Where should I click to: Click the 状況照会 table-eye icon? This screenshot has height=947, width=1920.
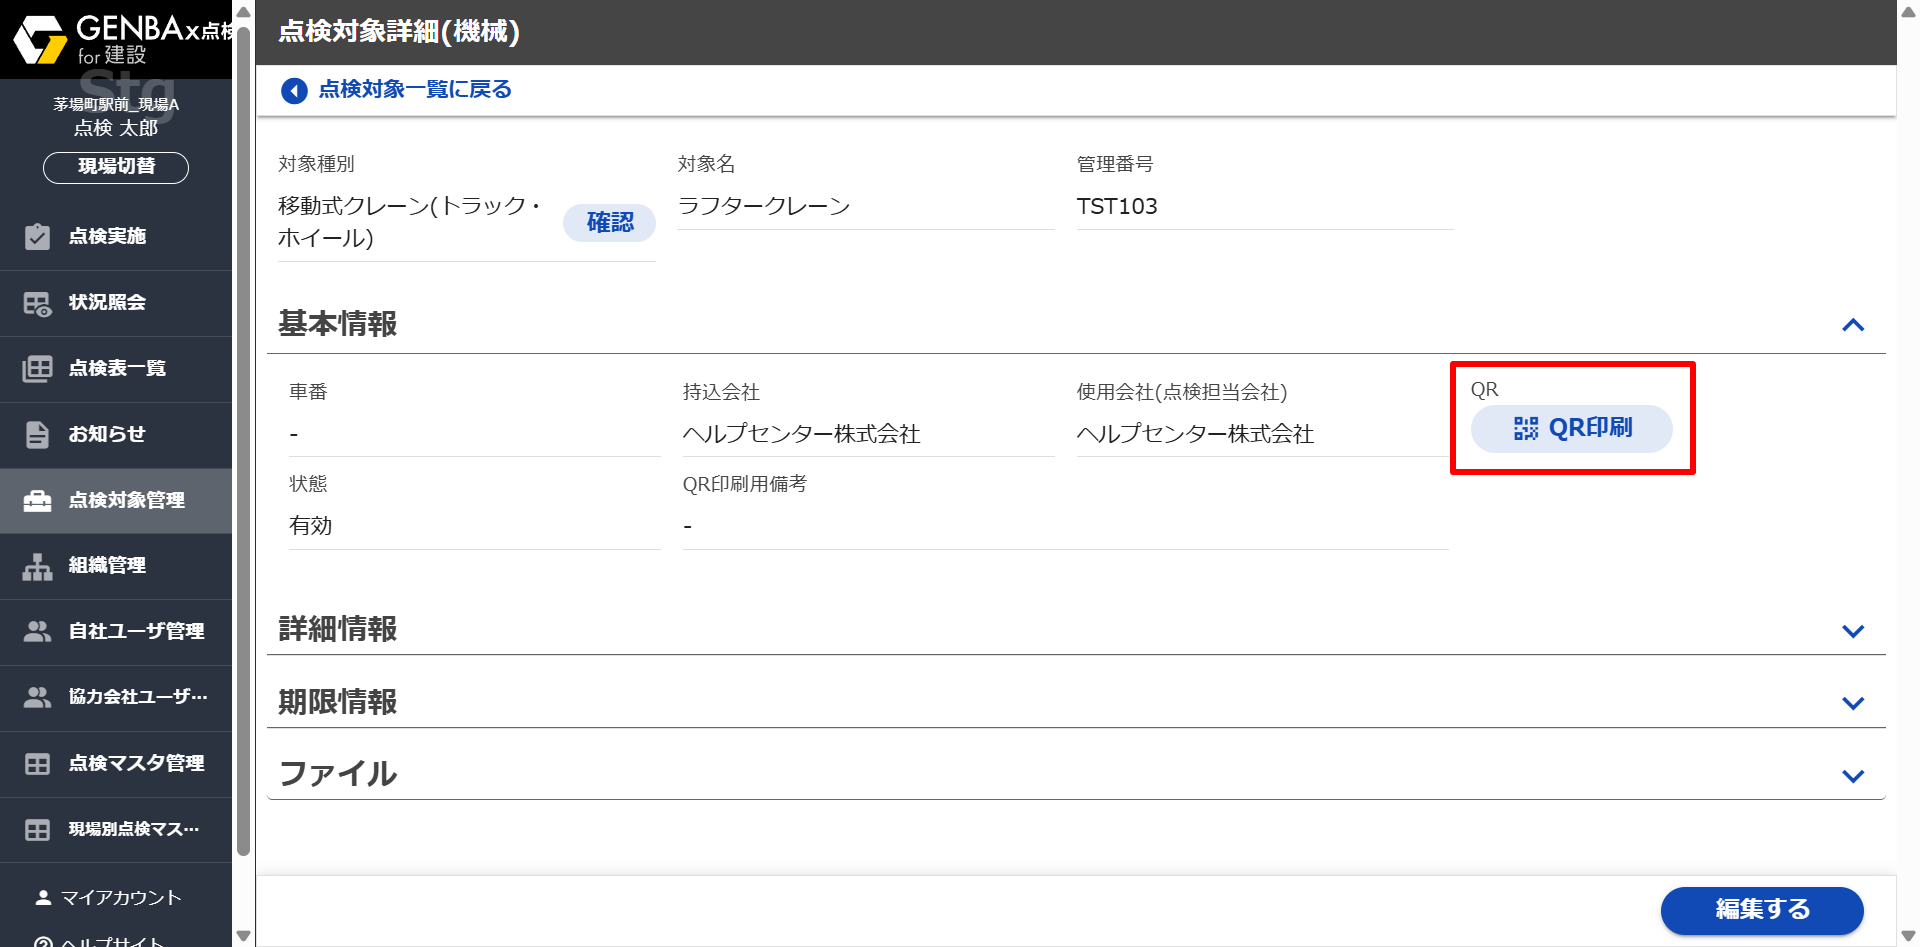tap(37, 303)
